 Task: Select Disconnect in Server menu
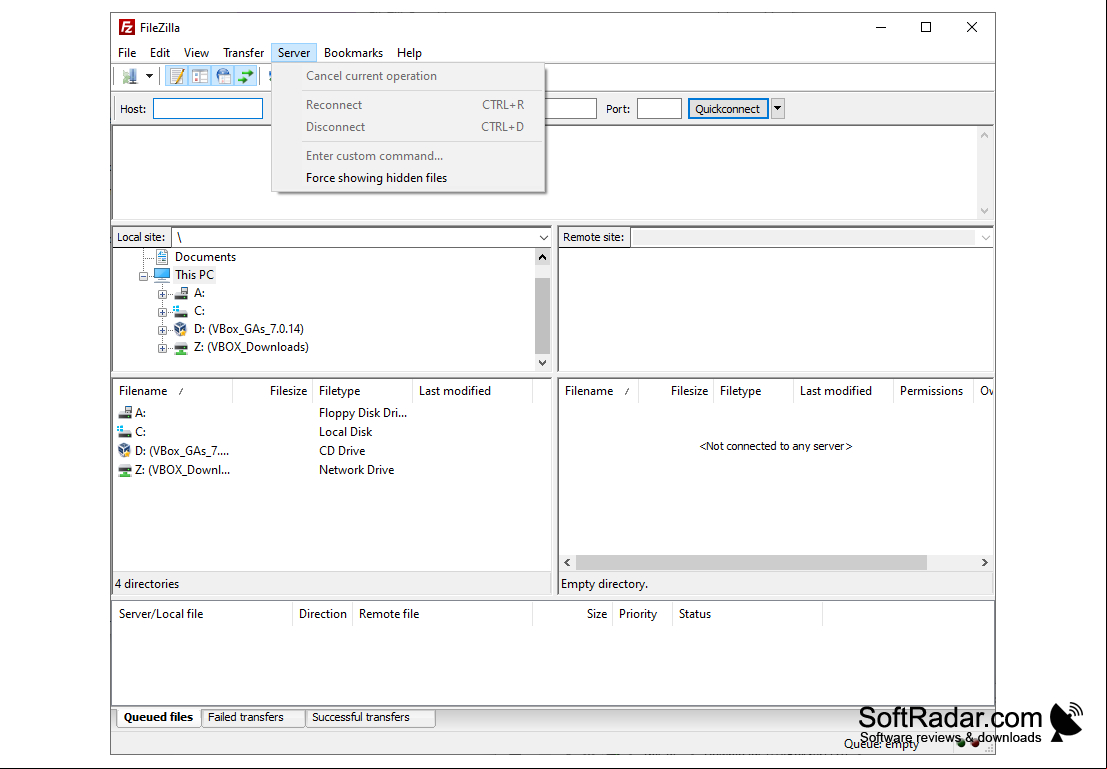point(408,127)
